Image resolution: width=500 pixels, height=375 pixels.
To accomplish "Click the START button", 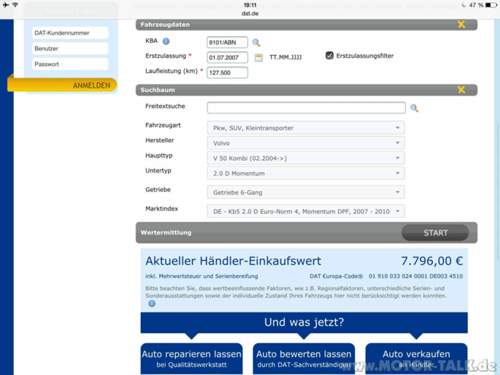I will click(435, 233).
